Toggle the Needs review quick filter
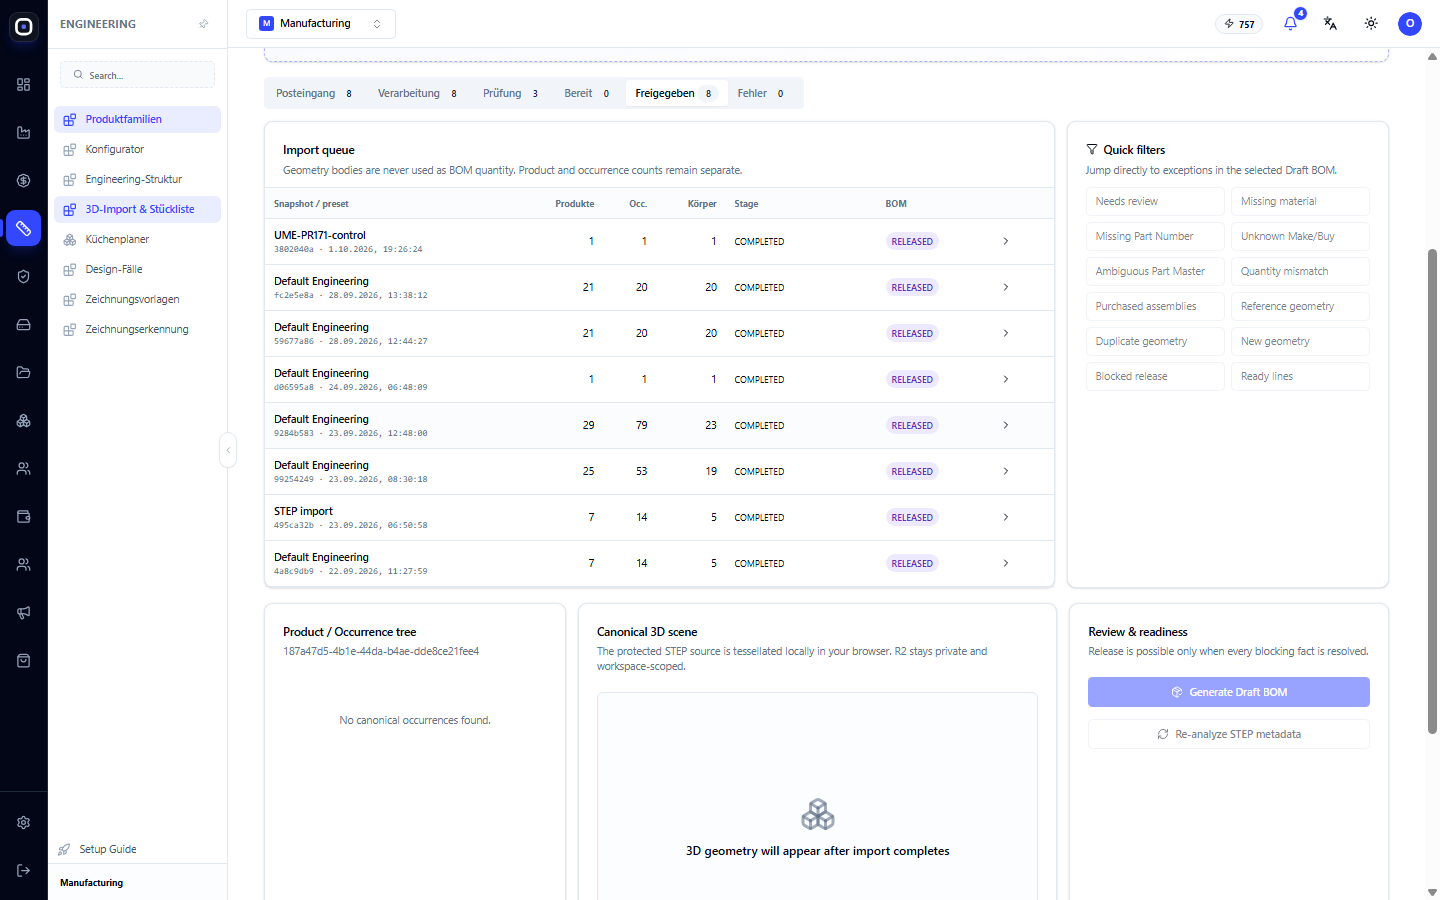1440x900 pixels. (x=1155, y=201)
